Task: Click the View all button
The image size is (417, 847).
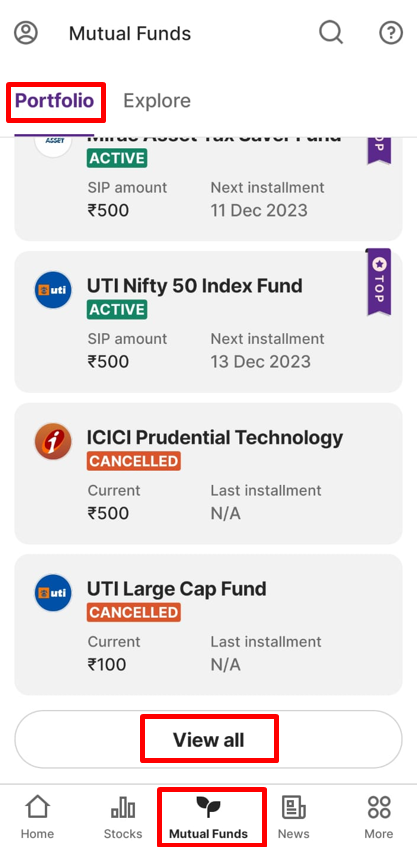Action: tap(208, 739)
